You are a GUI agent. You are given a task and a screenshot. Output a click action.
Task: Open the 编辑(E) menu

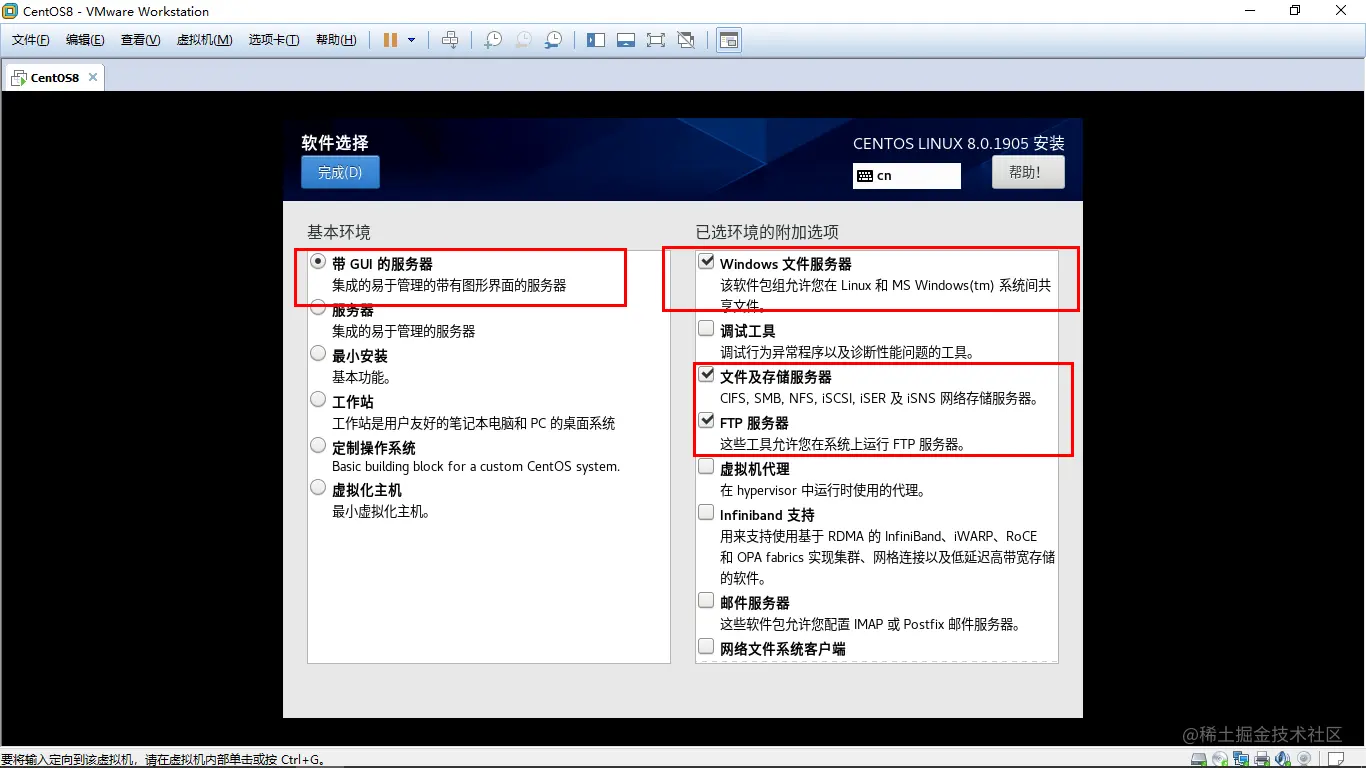pos(85,40)
